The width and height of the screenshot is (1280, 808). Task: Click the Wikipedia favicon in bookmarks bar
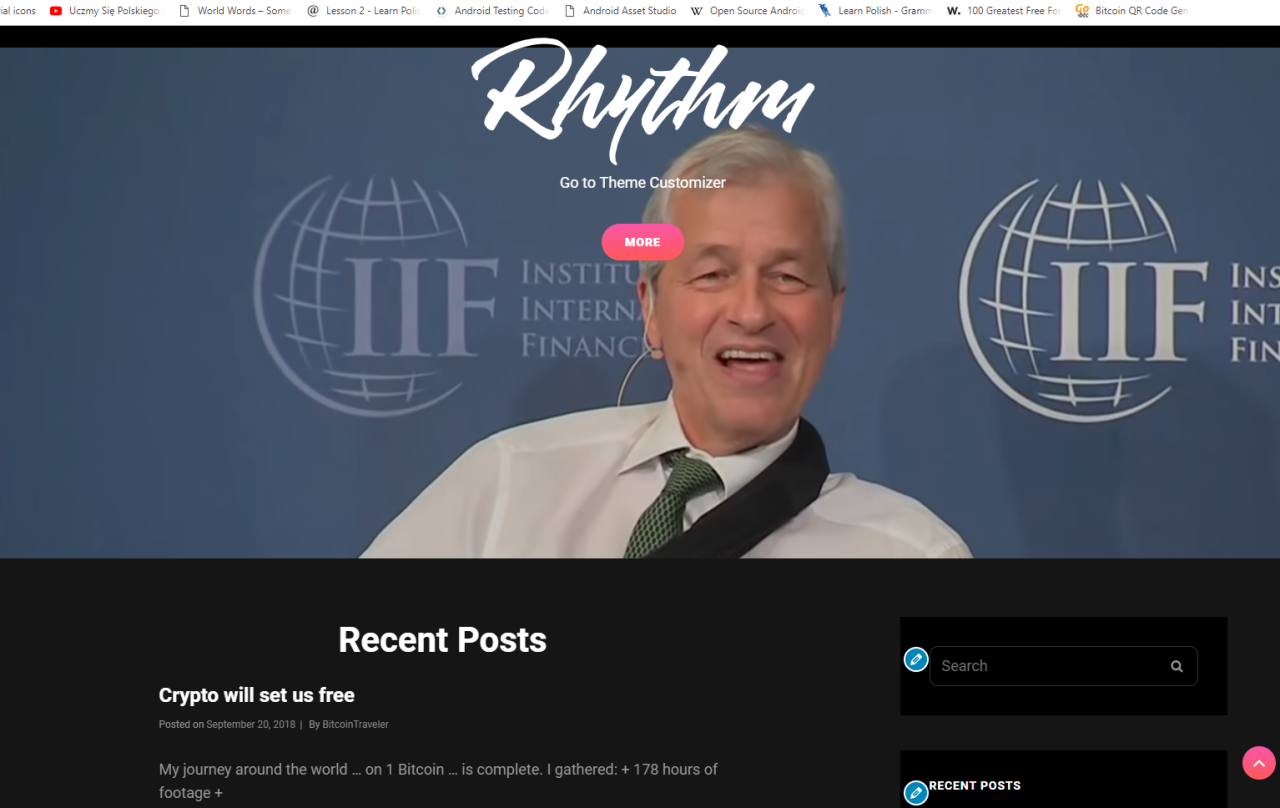(x=696, y=11)
